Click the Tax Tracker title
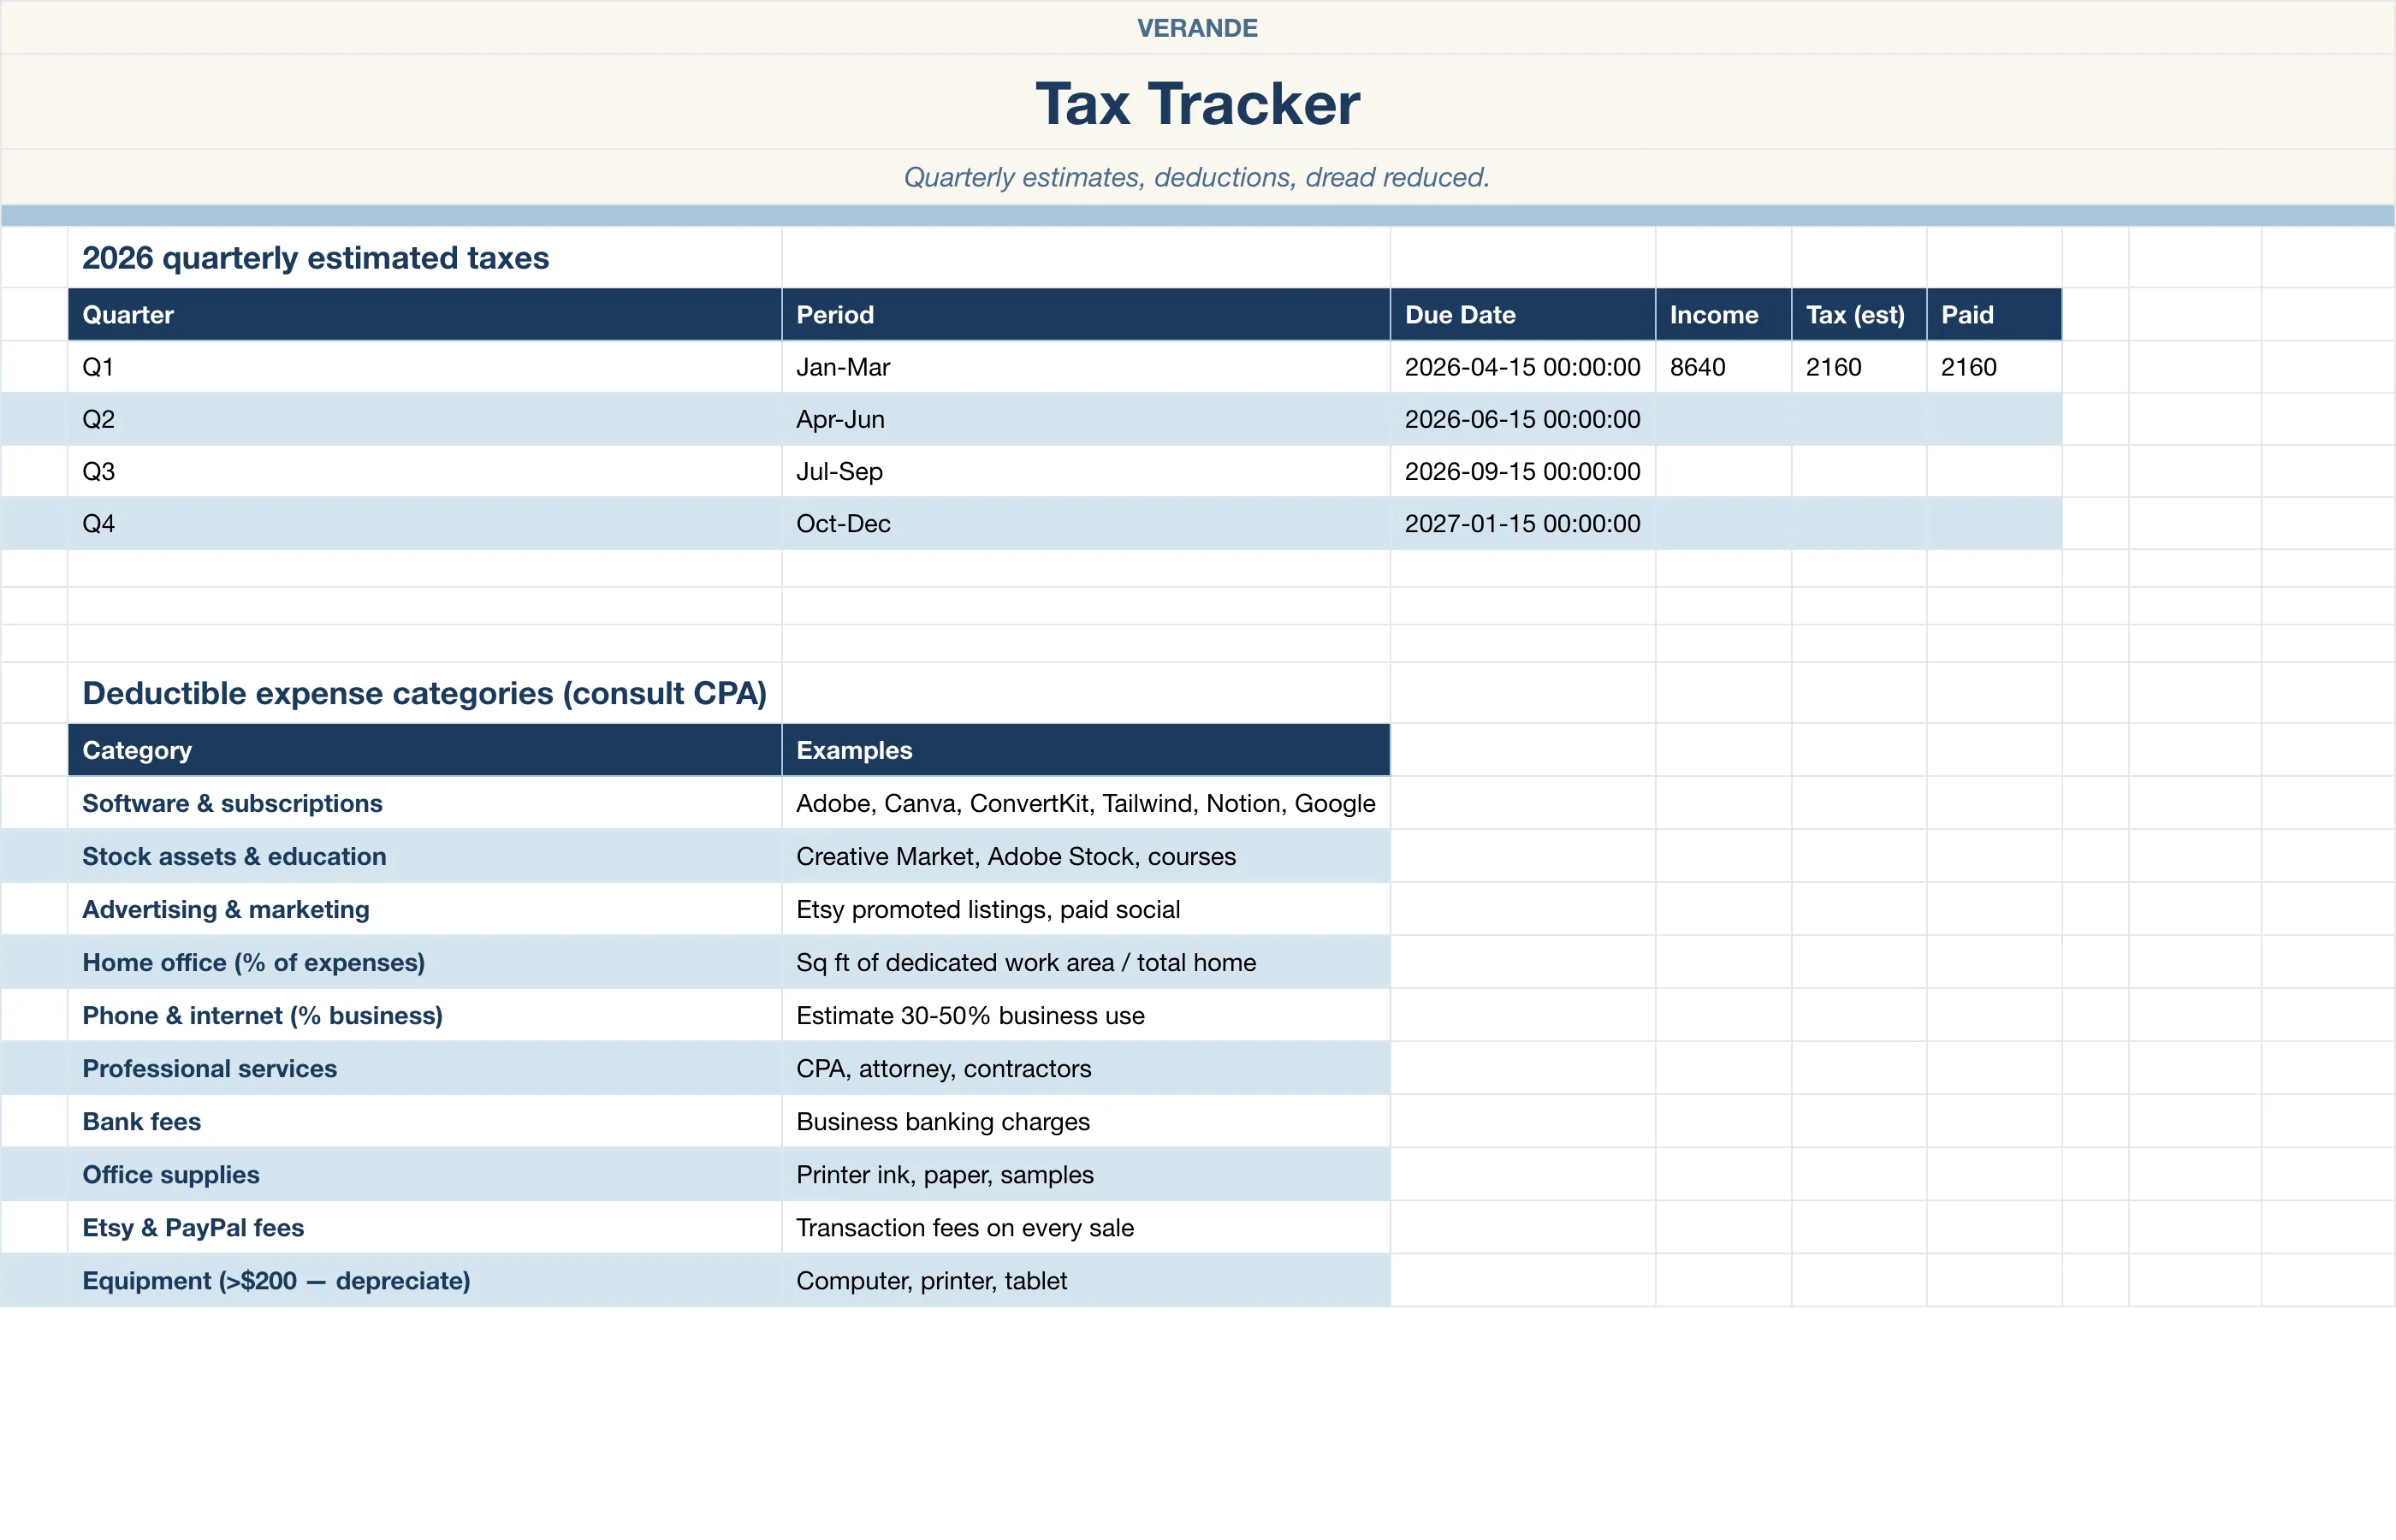This screenshot has width=2396, height=1540. (x=1197, y=103)
